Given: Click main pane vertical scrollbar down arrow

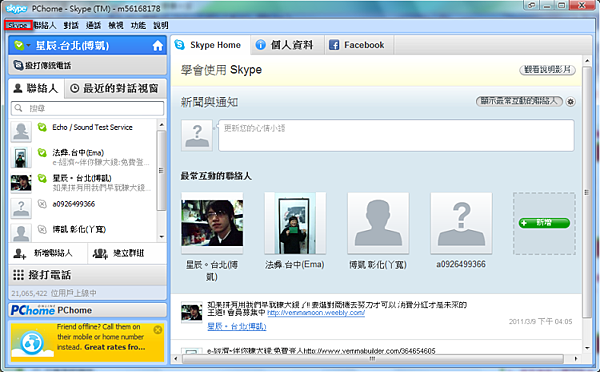Looking at the screenshot, I should [587, 348].
